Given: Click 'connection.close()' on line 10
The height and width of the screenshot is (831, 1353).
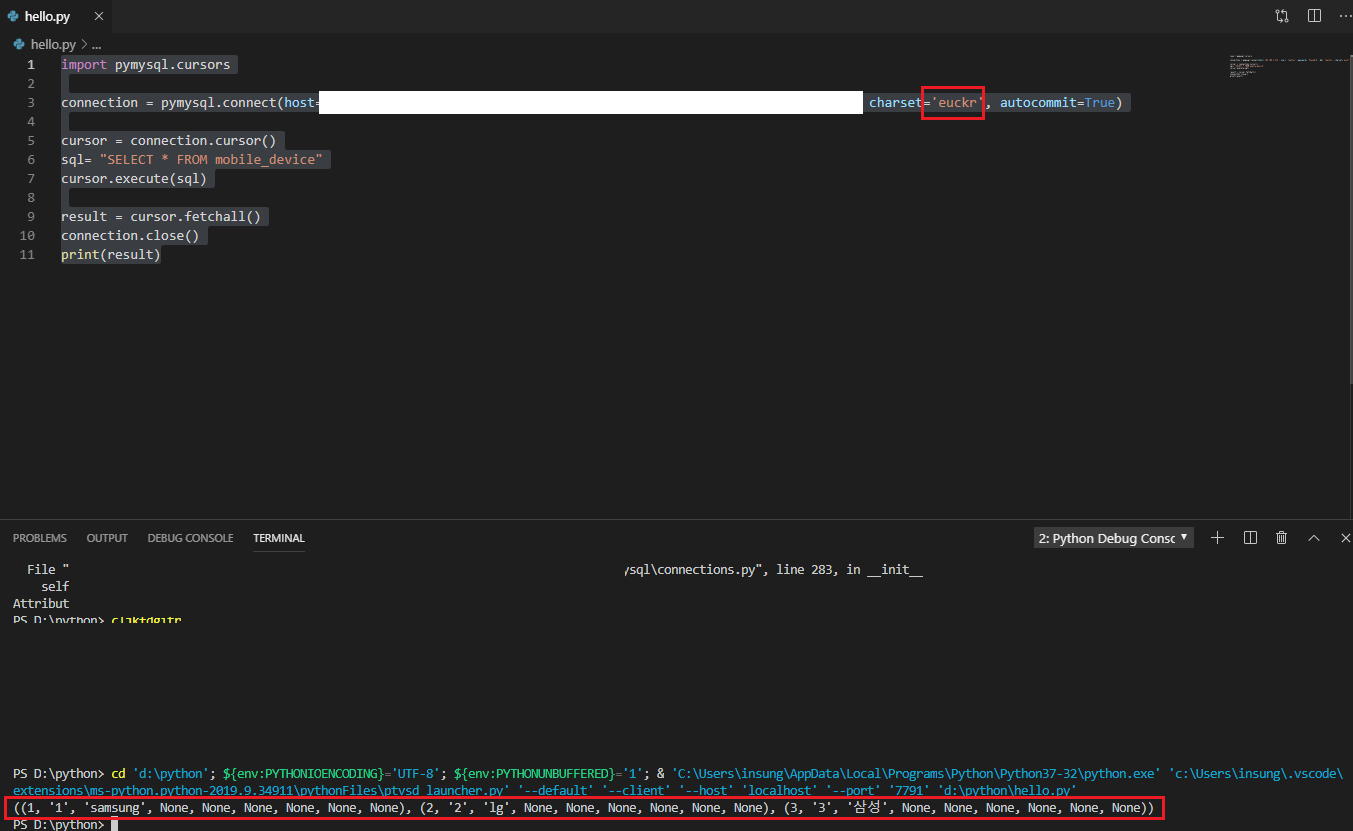Looking at the screenshot, I should coord(130,236).
